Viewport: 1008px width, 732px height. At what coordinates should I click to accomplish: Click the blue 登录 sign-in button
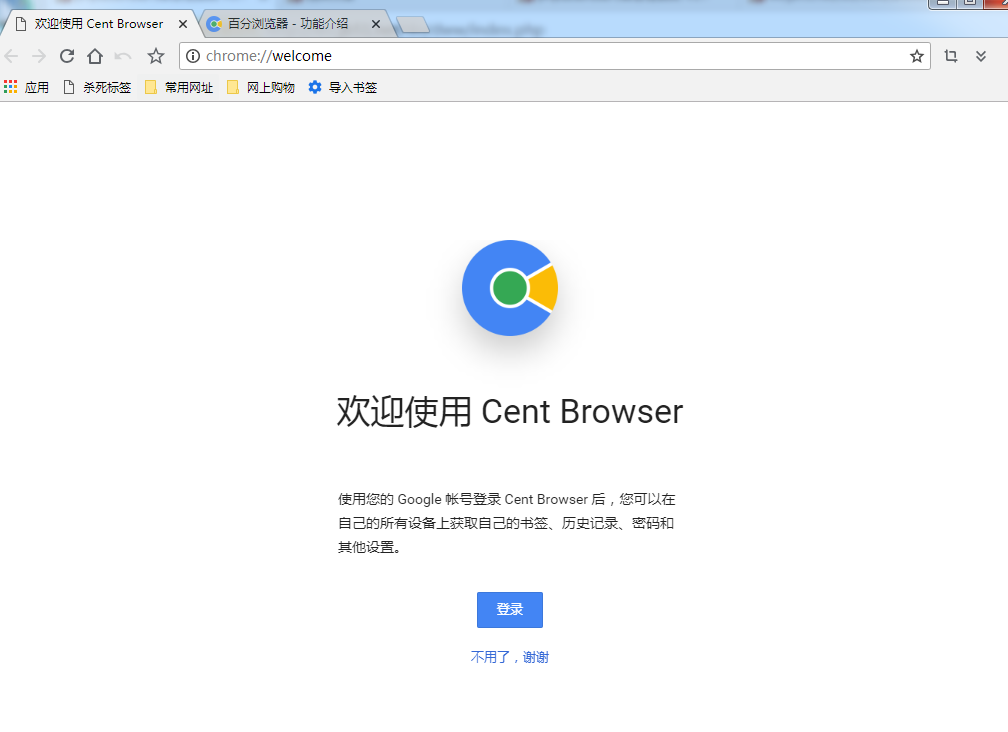coord(509,610)
